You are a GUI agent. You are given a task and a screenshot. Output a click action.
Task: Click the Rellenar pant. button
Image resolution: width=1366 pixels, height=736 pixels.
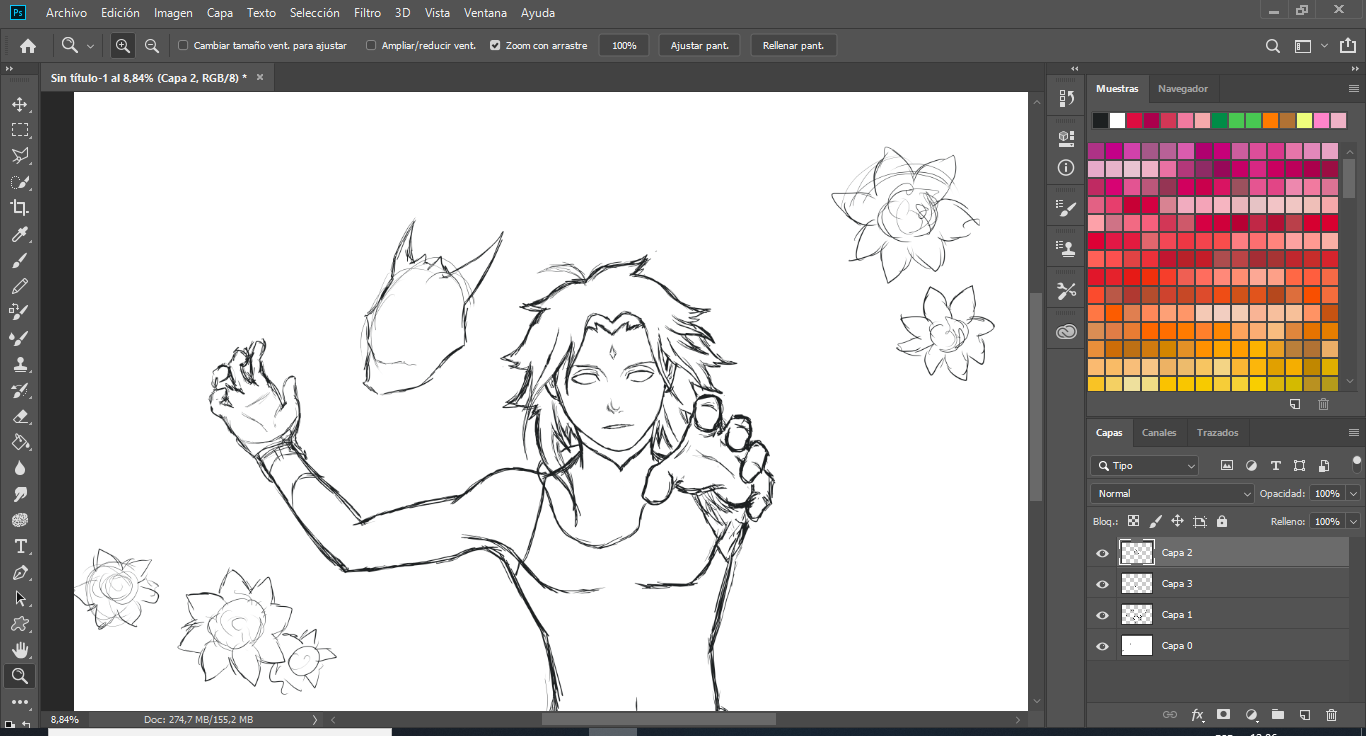[x=793, y=46]
